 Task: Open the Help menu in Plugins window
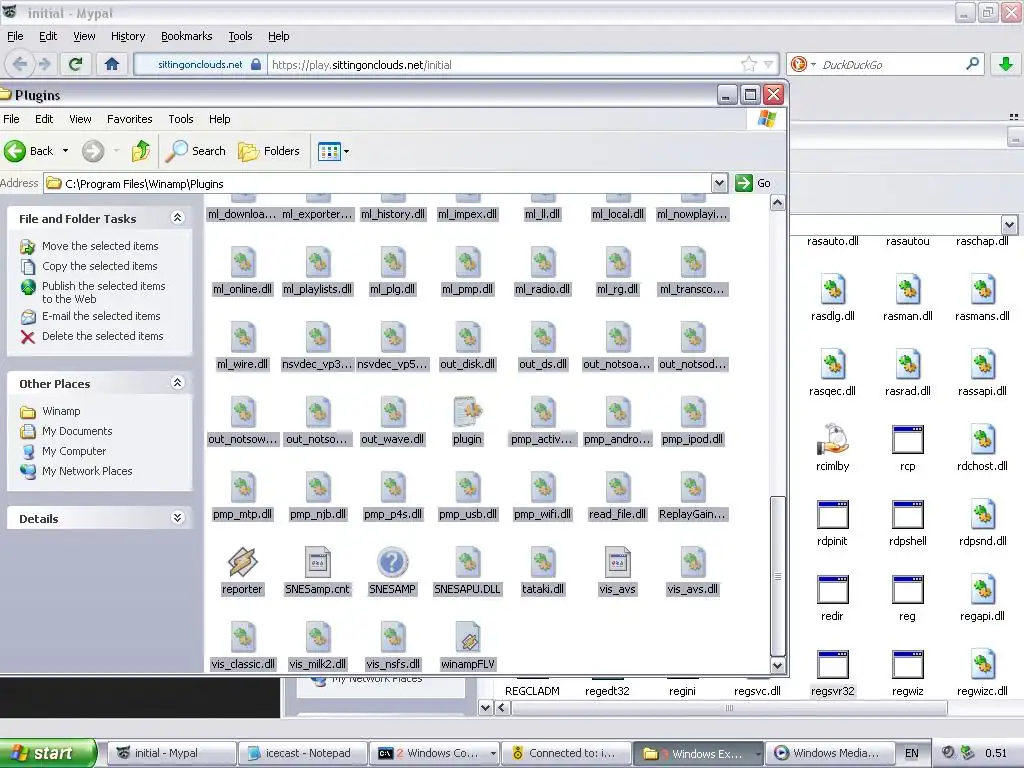[219, 119]
